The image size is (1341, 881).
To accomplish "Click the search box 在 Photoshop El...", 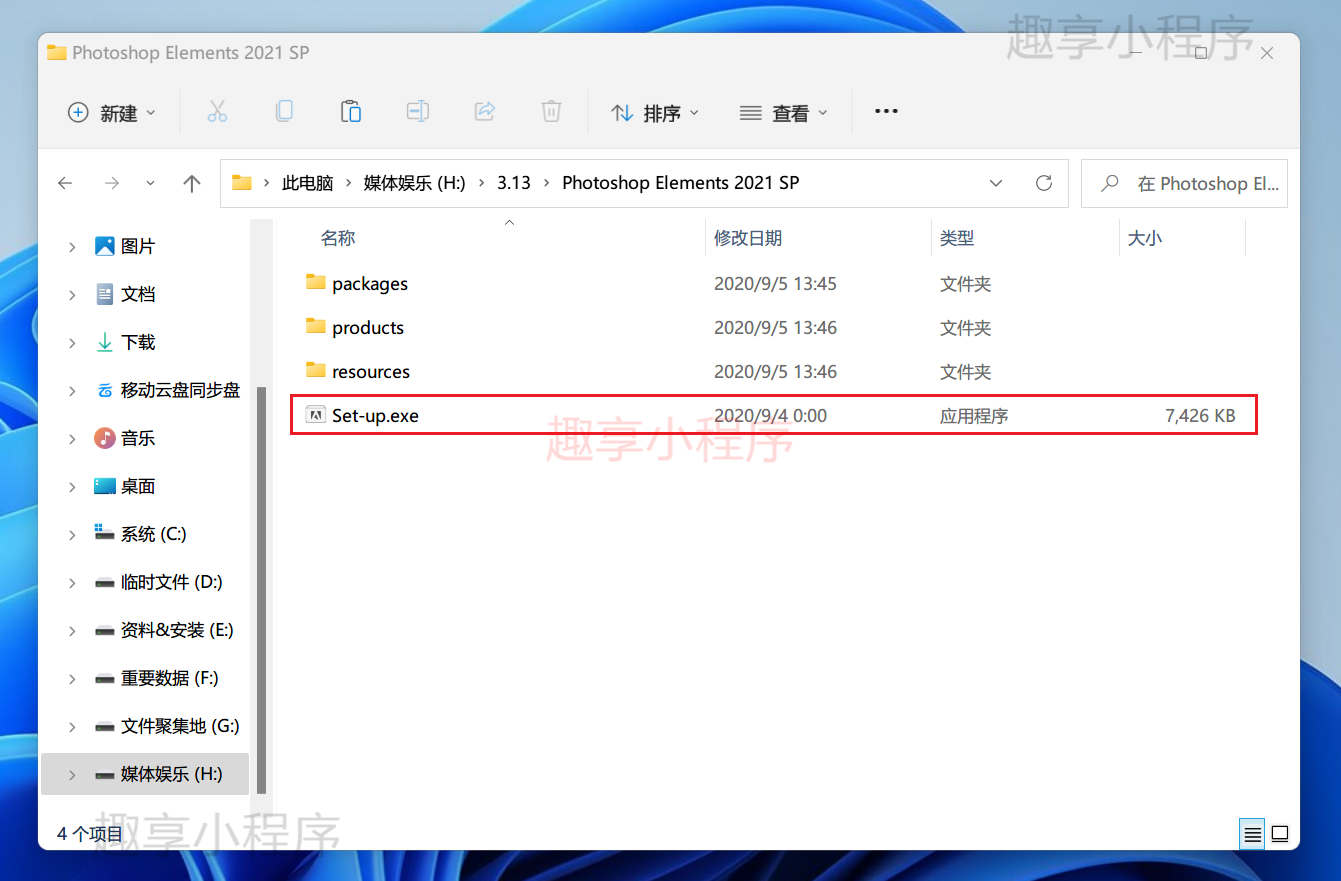I will (1184, 183).
